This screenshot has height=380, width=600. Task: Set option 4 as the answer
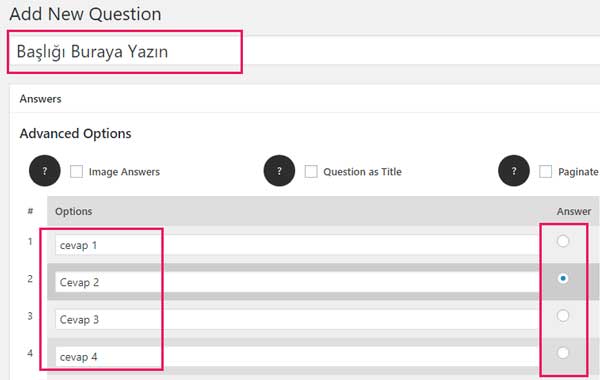point(563,352)
